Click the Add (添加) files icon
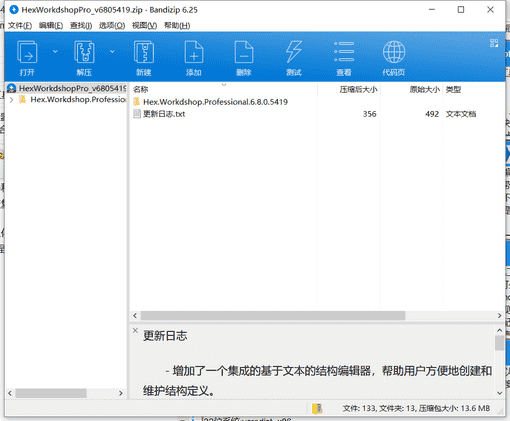 (x=194, y=52)
